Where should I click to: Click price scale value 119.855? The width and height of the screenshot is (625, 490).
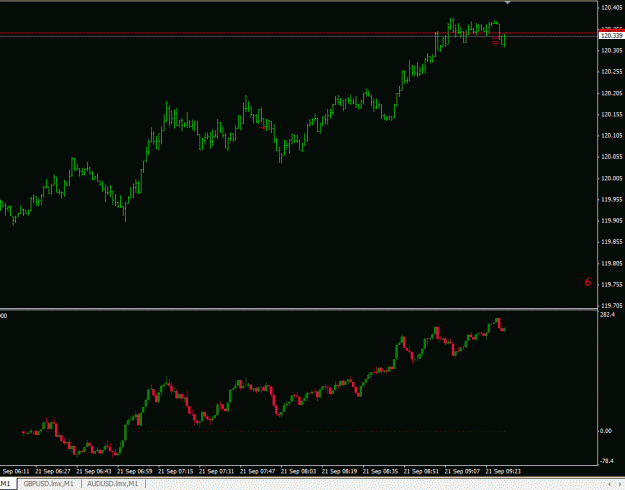[612, 242]
